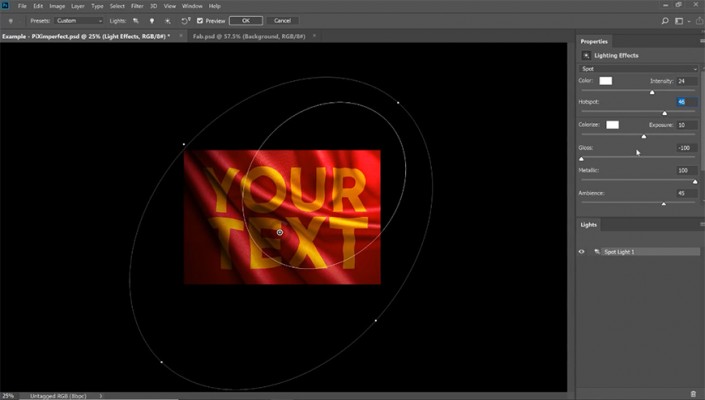Restore down the Photoshop window
This screenshot has width=705, height=400.
coord(678,5)
